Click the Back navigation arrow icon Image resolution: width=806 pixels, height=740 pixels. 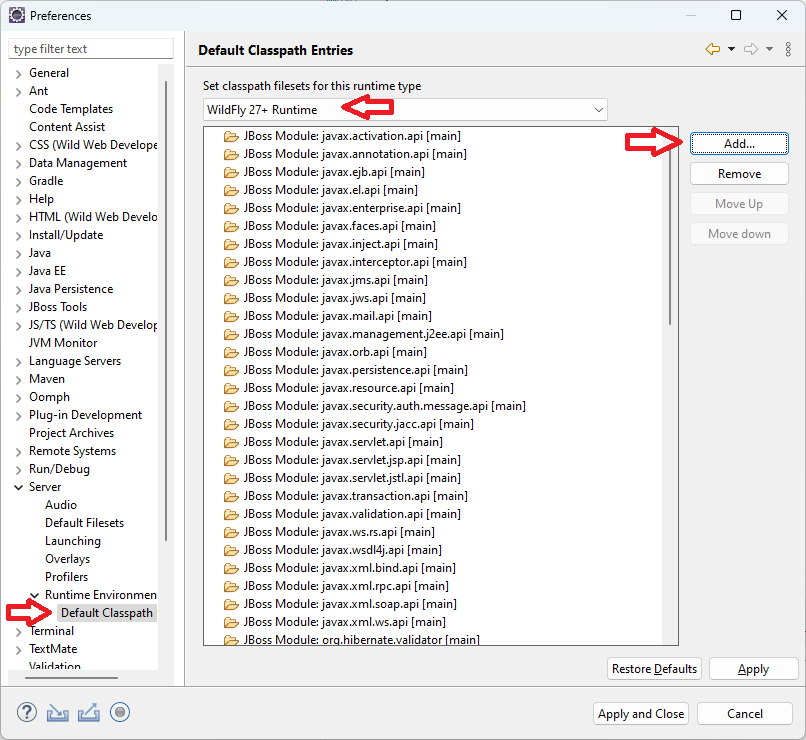pyautogui.click(x=712, y=49)
